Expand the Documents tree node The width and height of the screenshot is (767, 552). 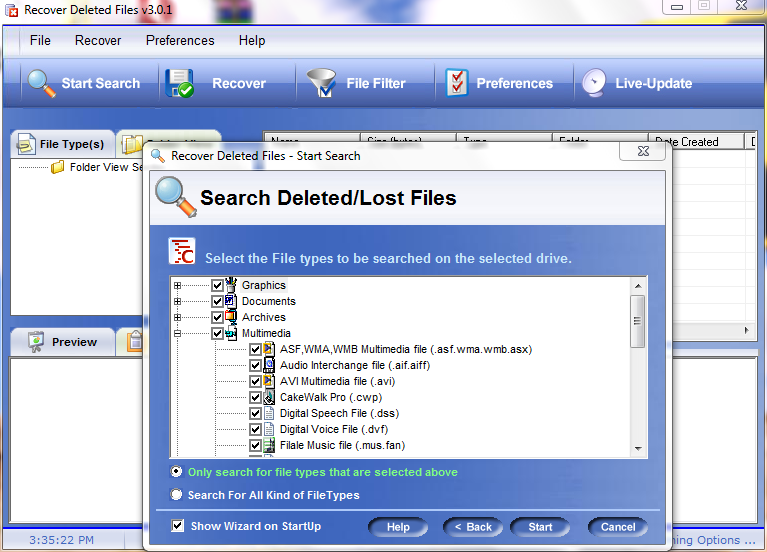178,301
